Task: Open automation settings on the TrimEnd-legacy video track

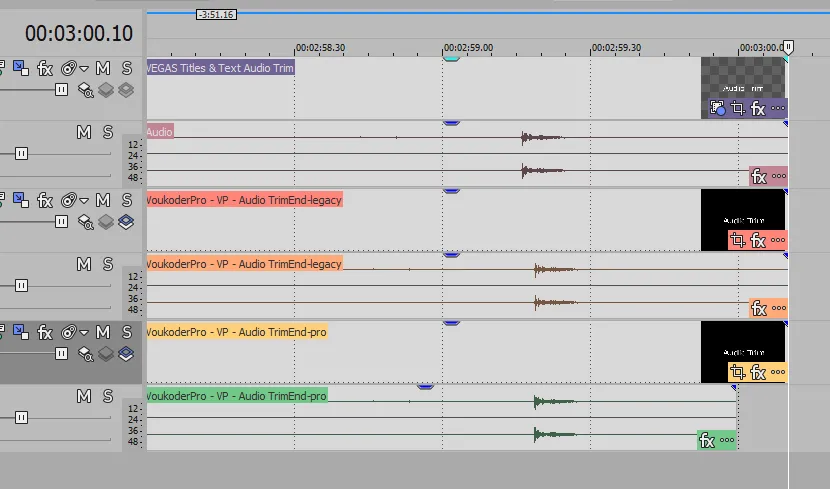Action: click(69, 201)
